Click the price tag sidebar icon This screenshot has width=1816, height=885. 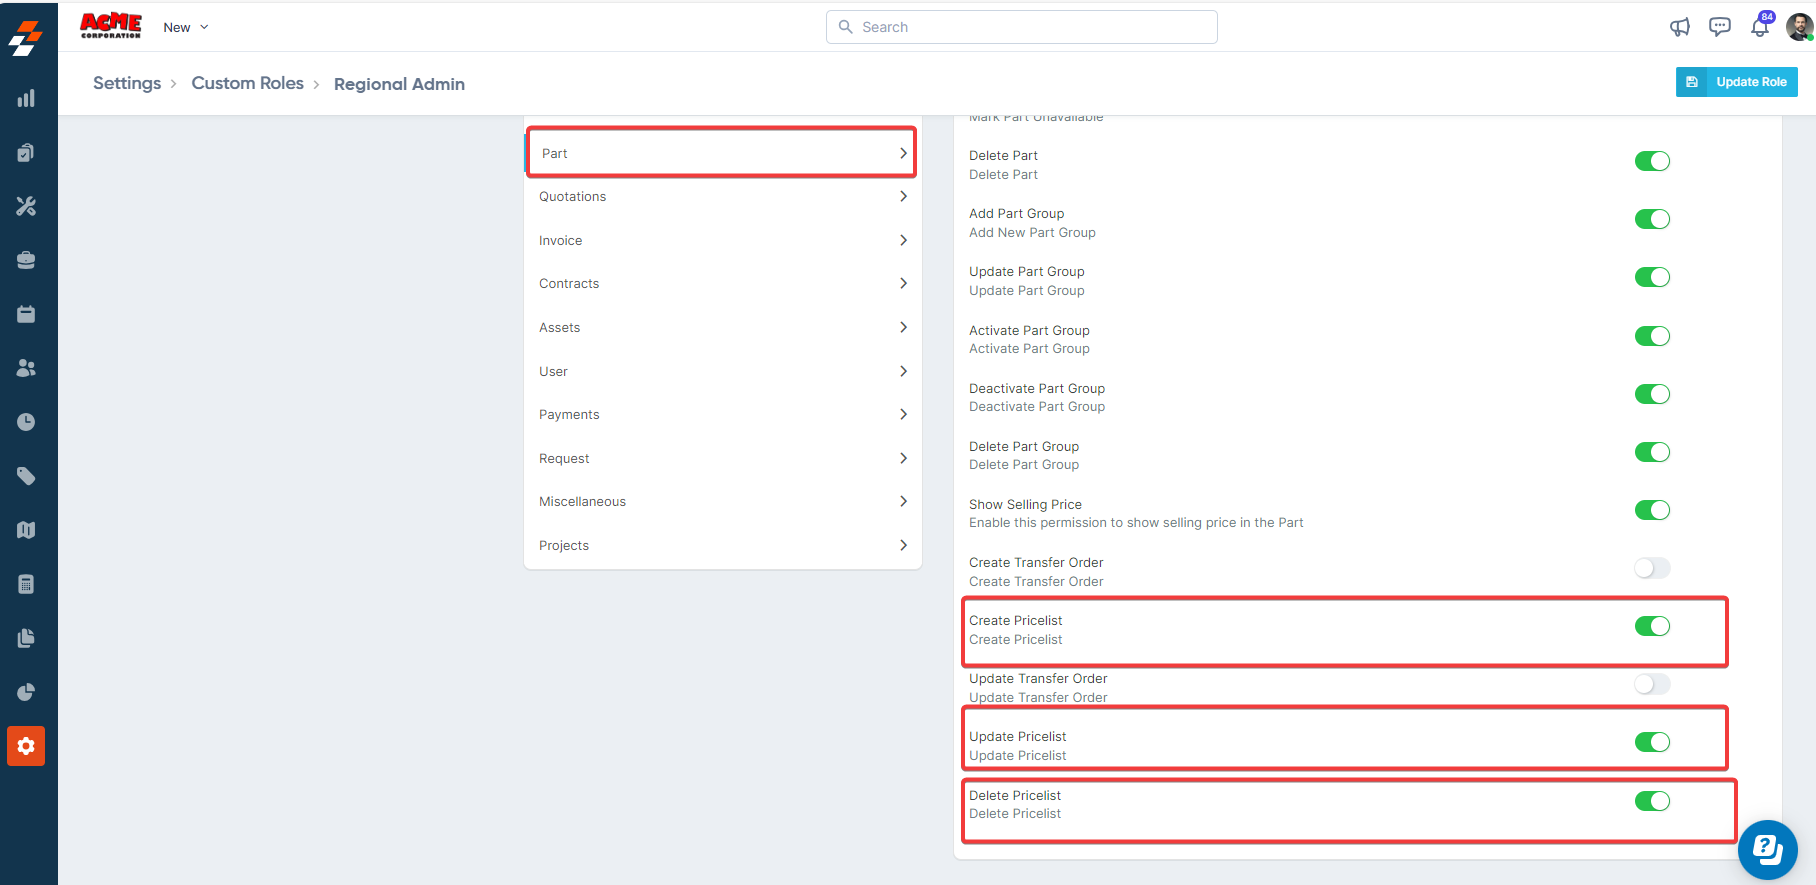pyautogui.click(x=26, y=476)
